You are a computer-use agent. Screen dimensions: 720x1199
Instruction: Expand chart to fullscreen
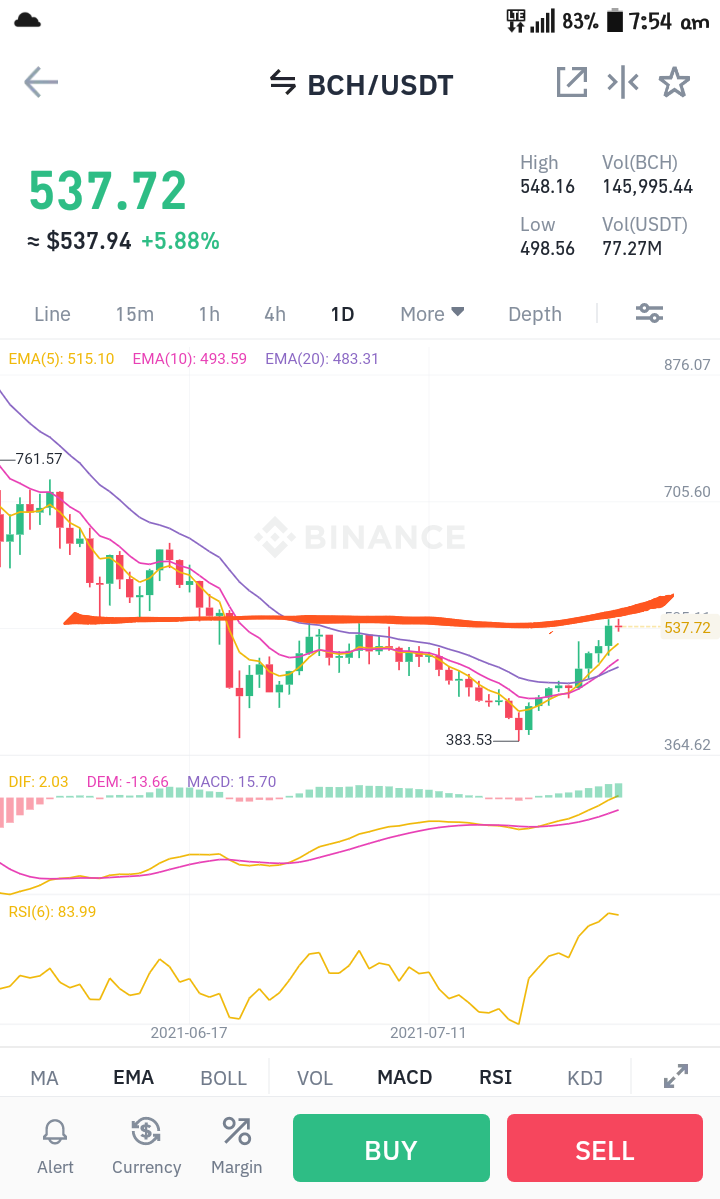[676, 1076]
